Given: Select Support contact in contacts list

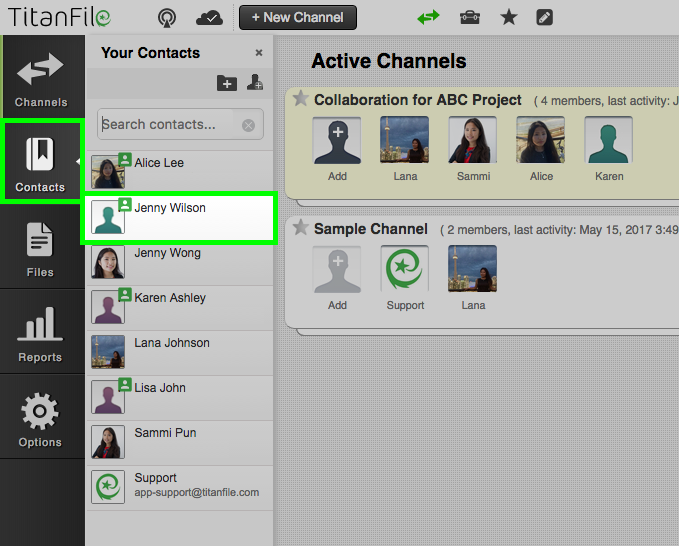Looking at the screenshot, I should click(180, 488).
